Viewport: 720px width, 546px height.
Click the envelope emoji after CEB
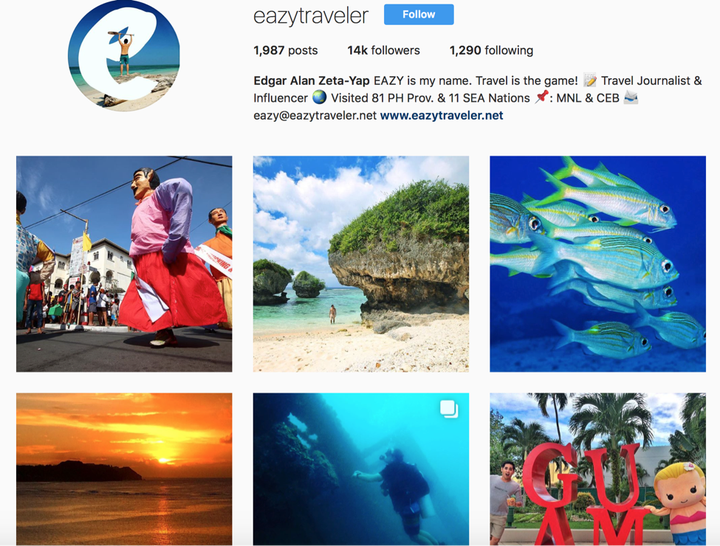pos(631,97)
